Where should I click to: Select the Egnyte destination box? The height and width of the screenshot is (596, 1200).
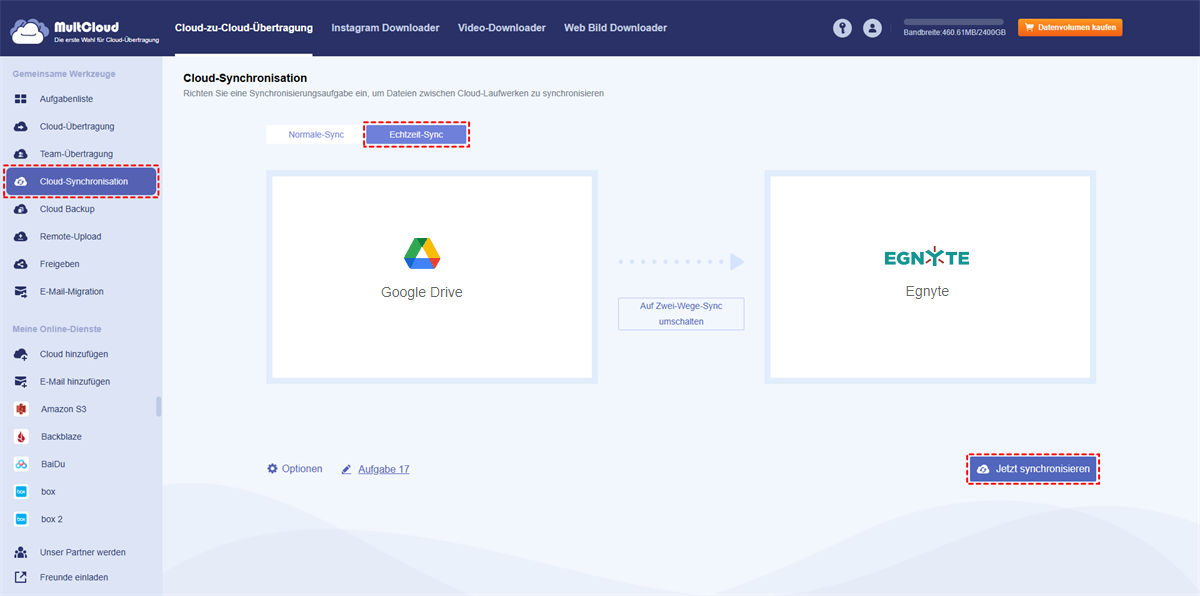coord(930,277)
